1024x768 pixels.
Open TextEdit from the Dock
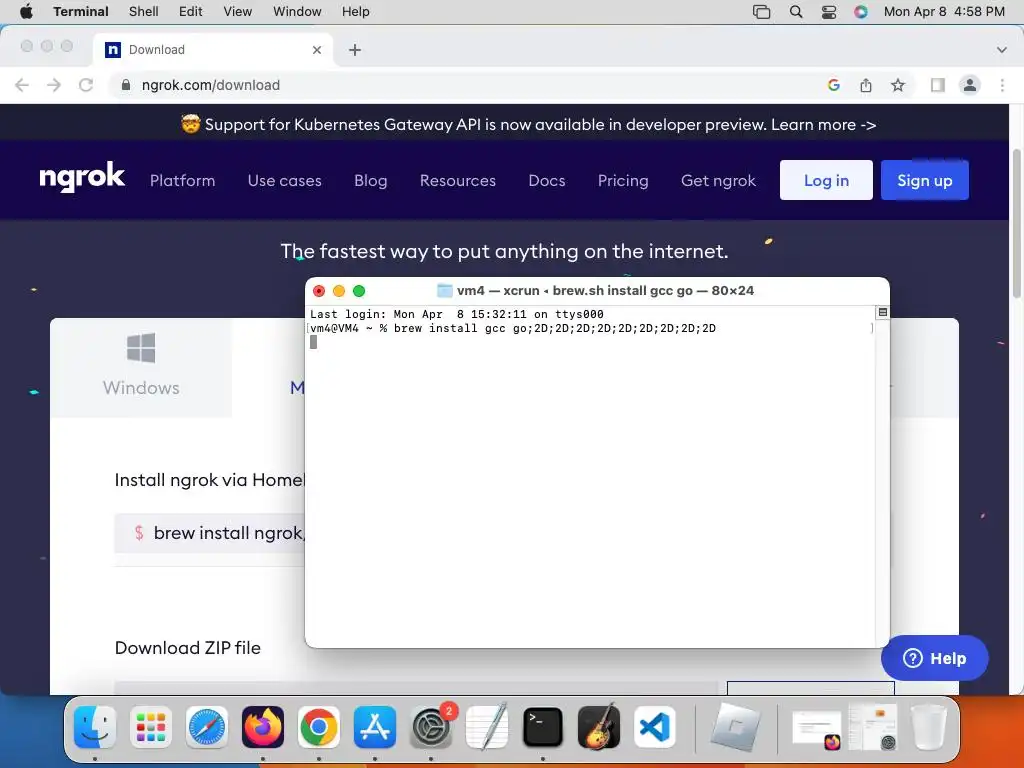487,727
